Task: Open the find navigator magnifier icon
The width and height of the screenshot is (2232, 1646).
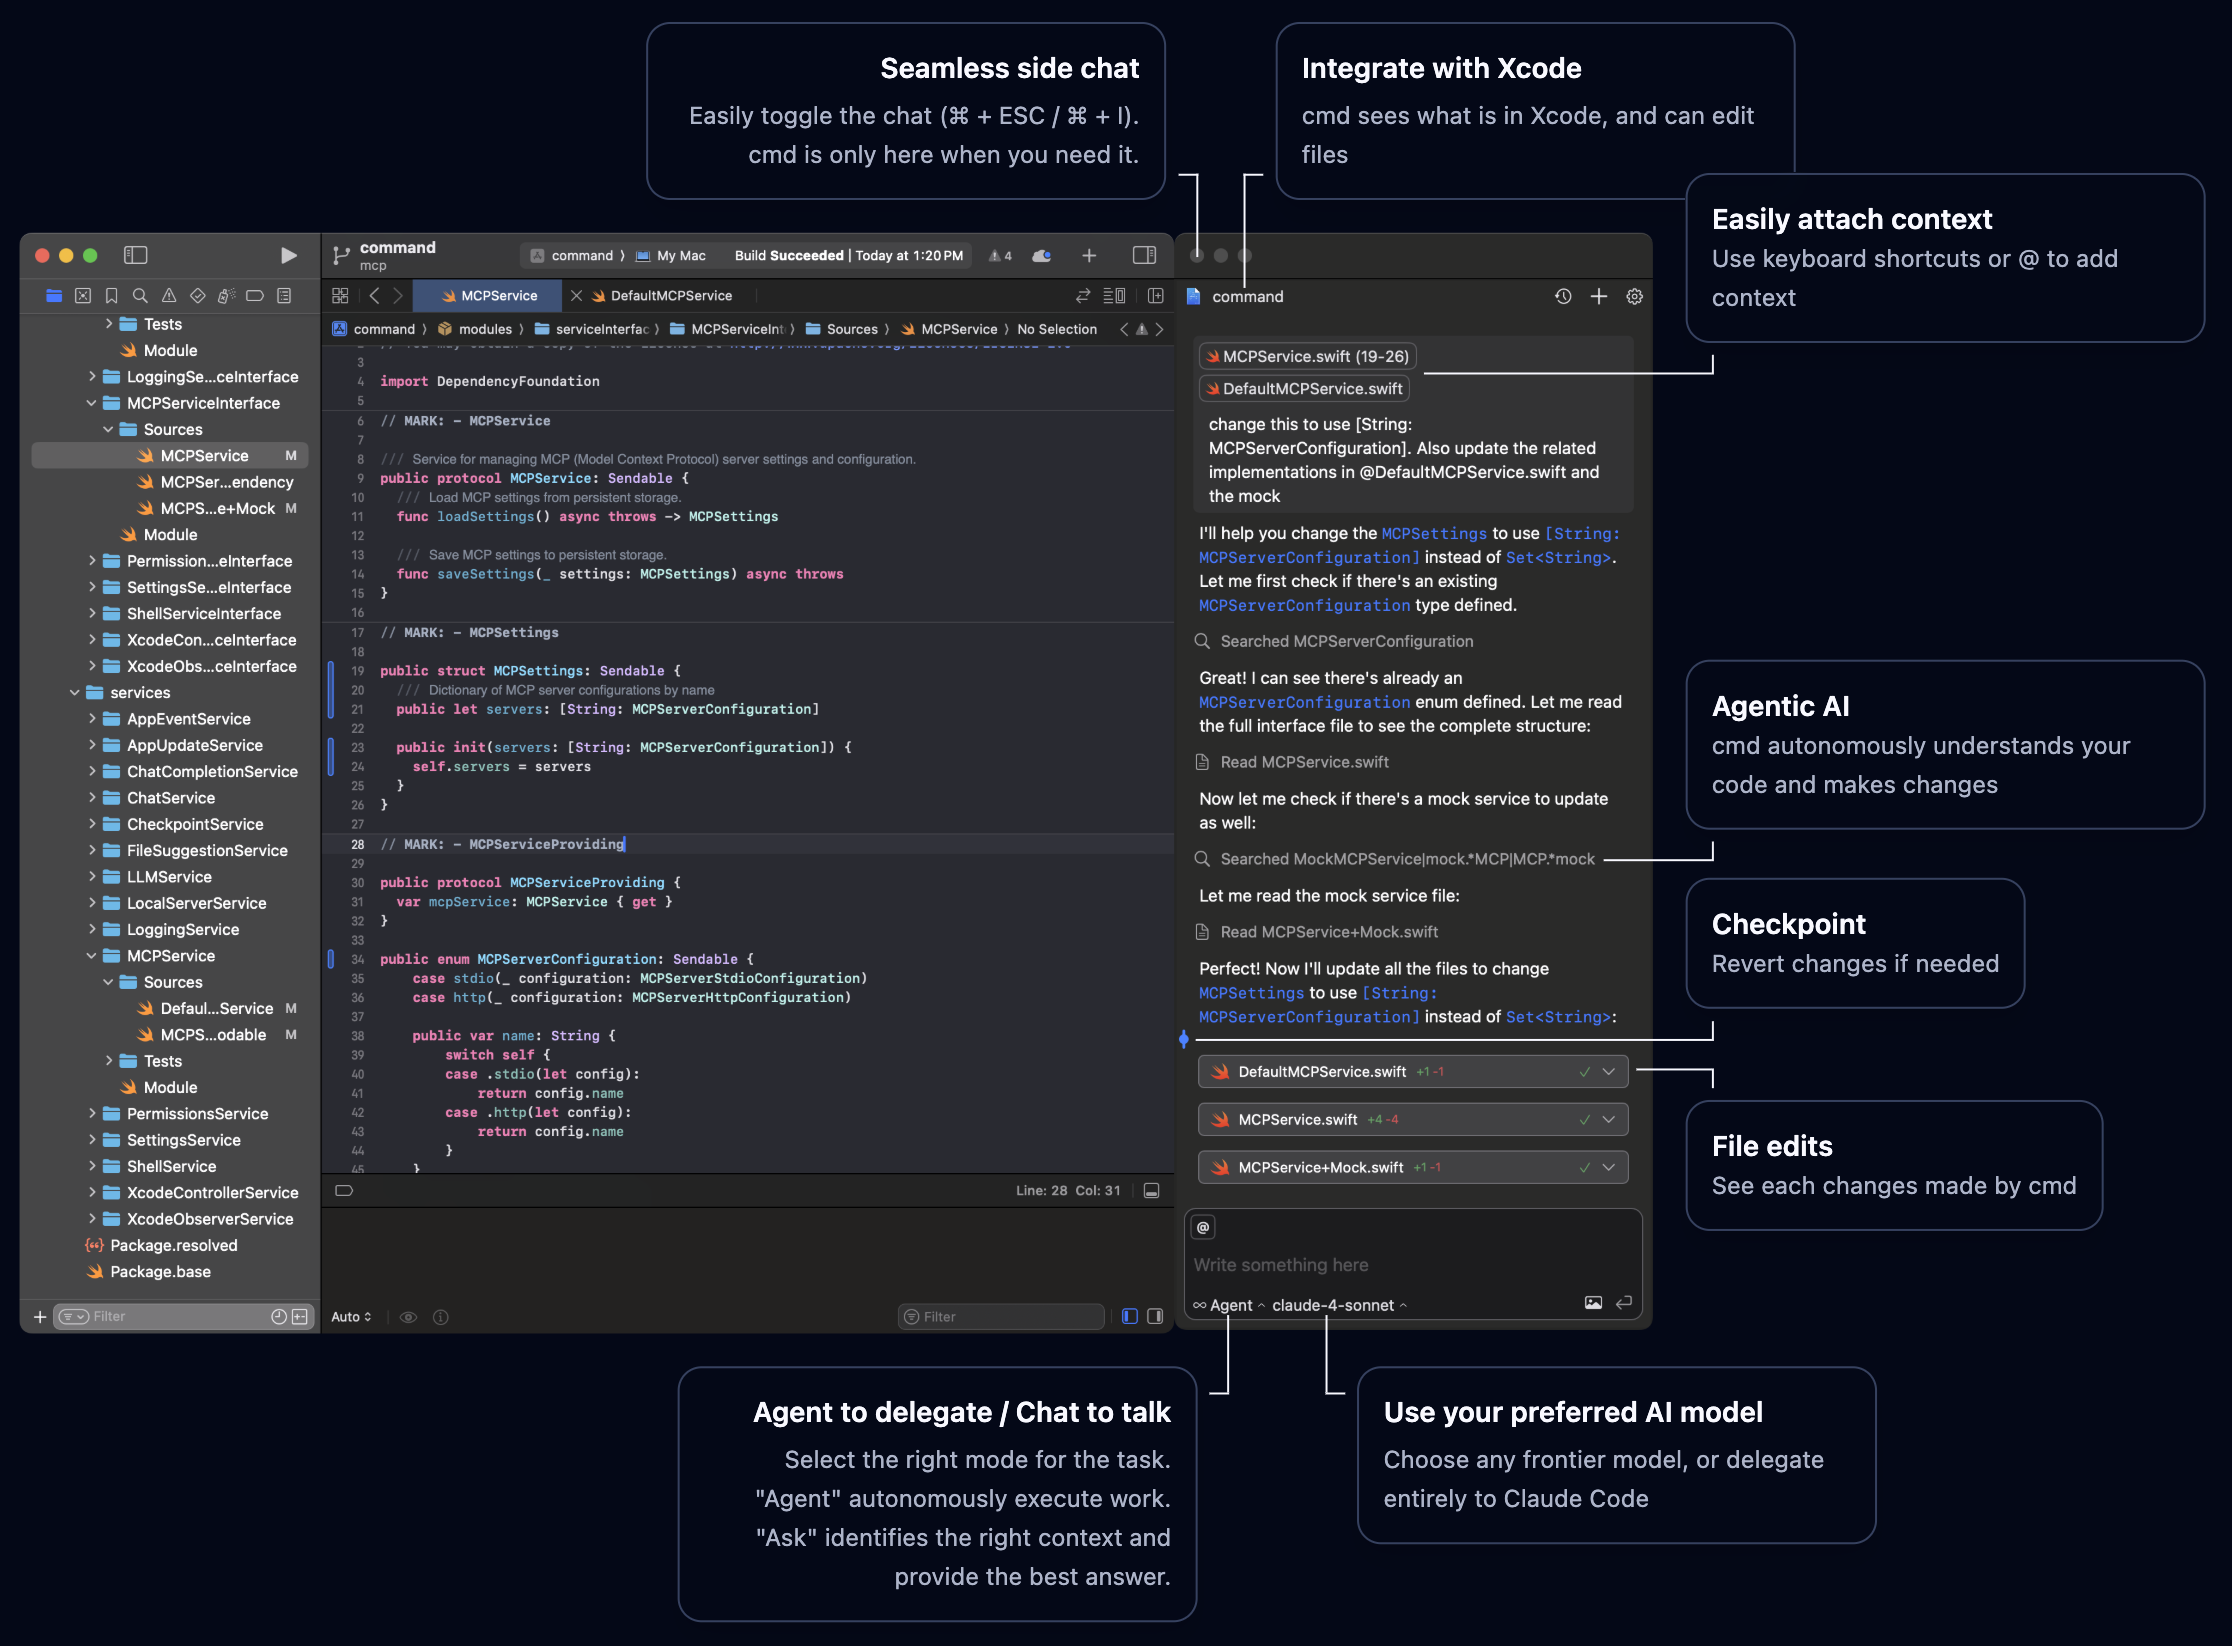Action: tap(140, 296)
